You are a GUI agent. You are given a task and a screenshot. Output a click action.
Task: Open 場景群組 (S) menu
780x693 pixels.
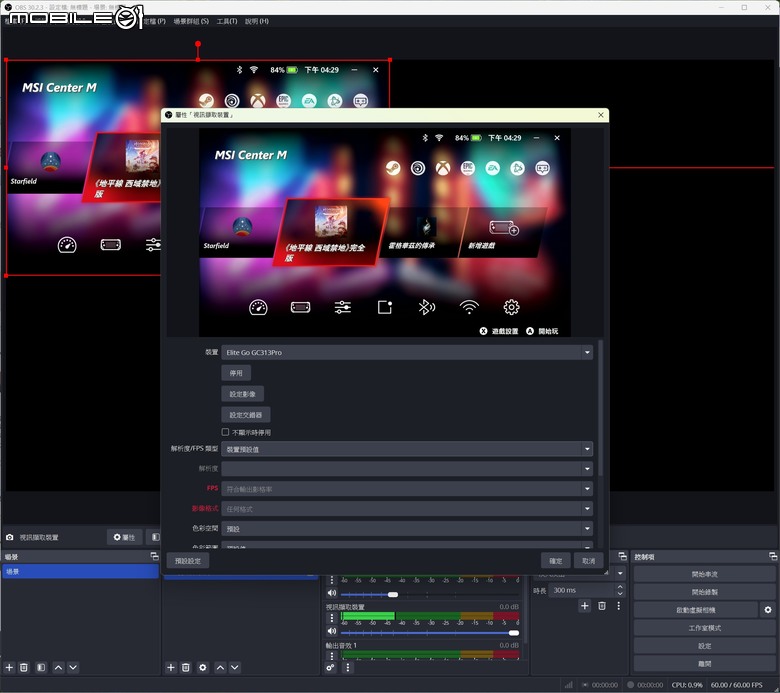(x=191, y=21)
